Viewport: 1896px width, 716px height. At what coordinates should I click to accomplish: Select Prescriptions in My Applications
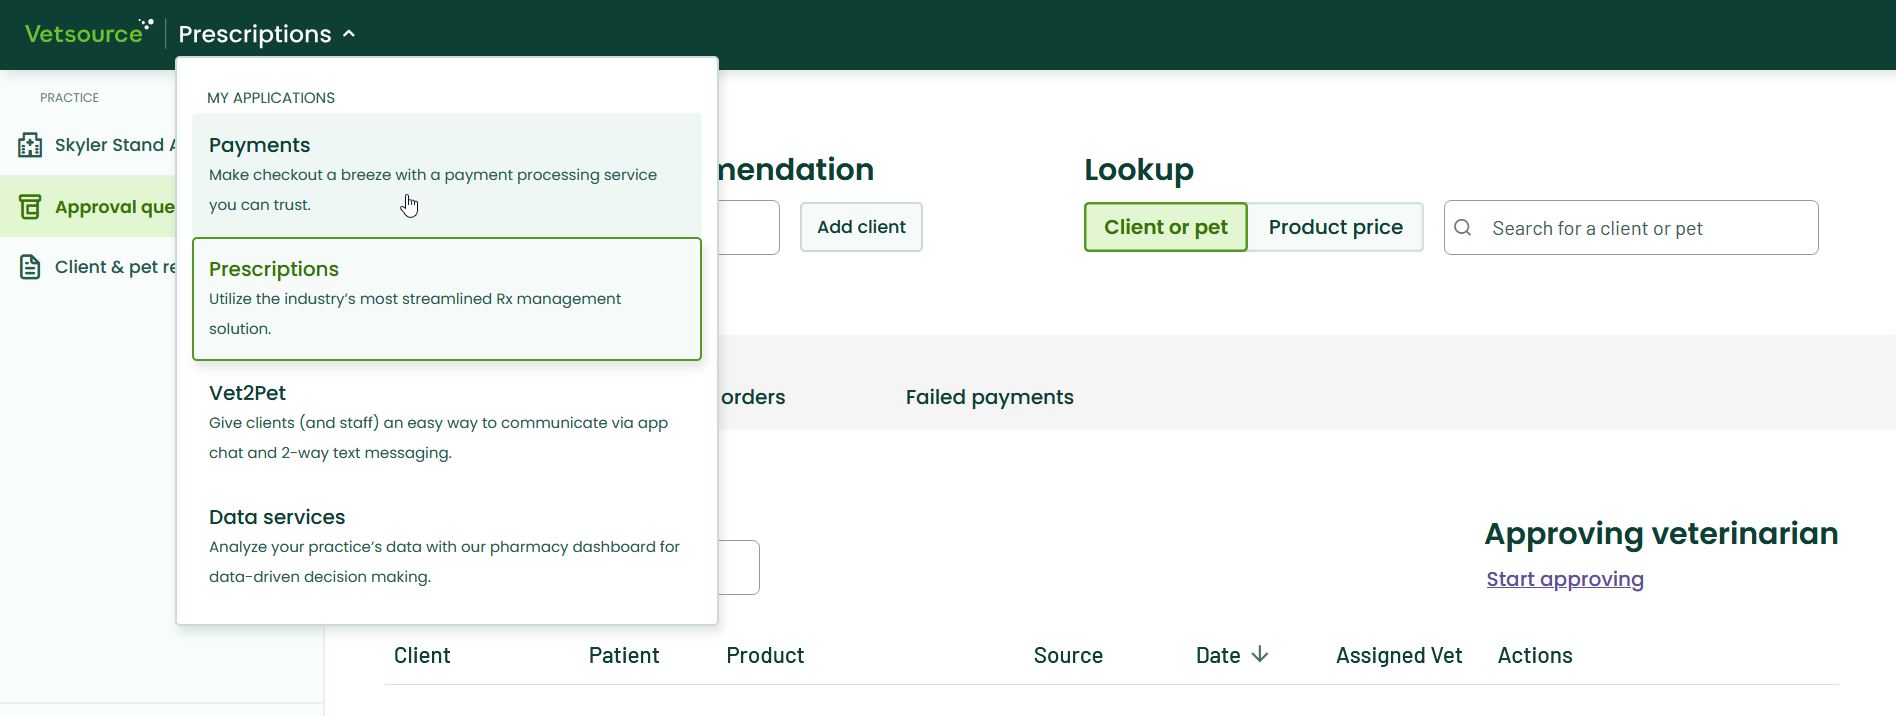[447, 298]
